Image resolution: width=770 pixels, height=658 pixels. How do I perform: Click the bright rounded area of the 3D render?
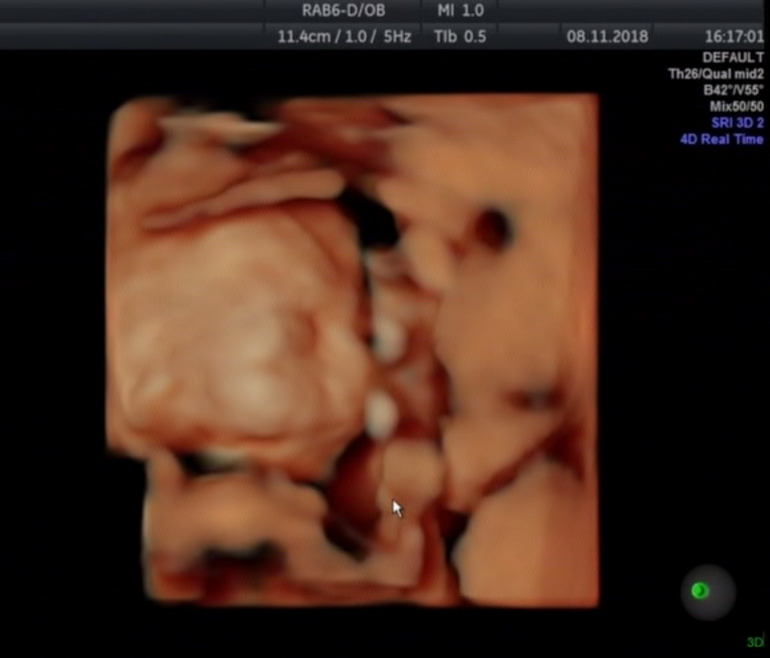pyautogui.click(x=235, y=320)
